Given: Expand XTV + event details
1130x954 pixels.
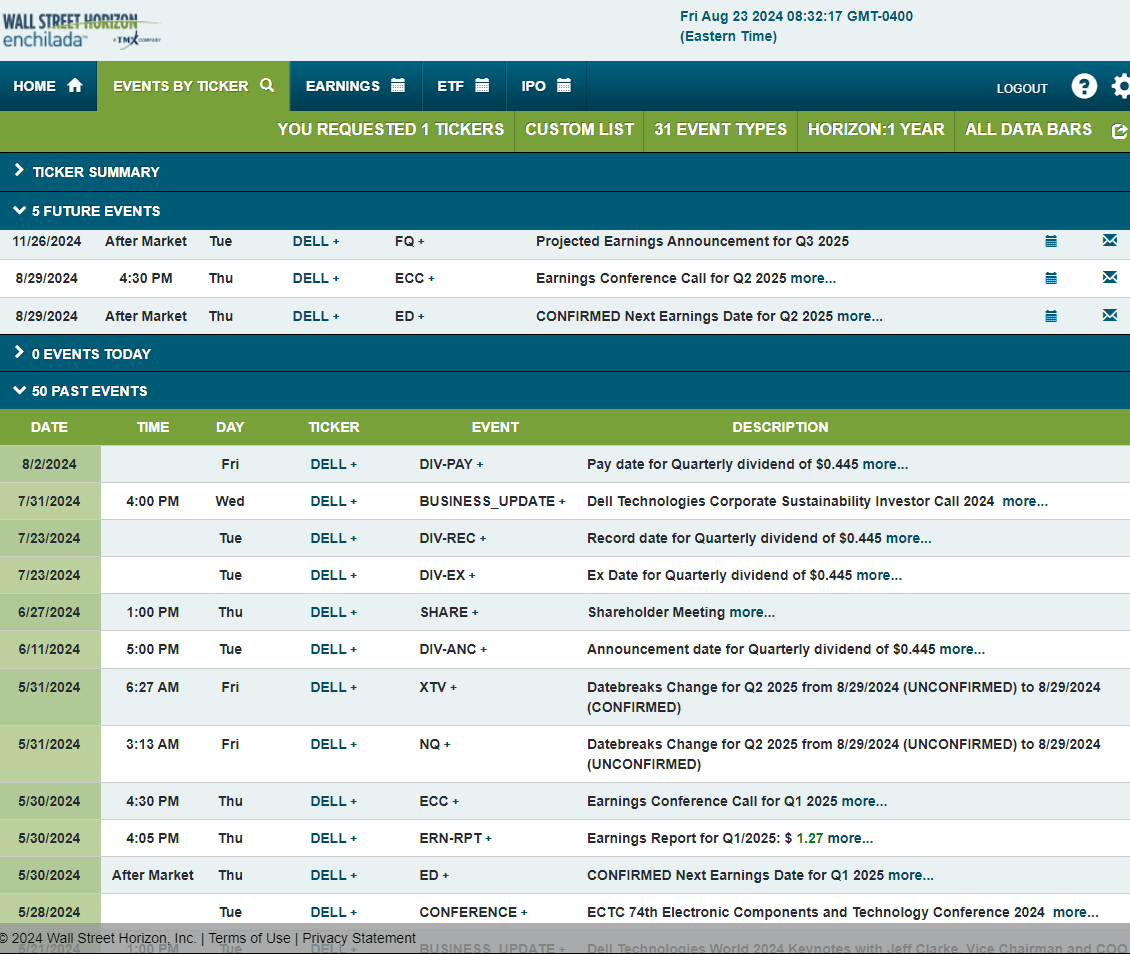Looking at the screenshot, I should pos(438,687).
